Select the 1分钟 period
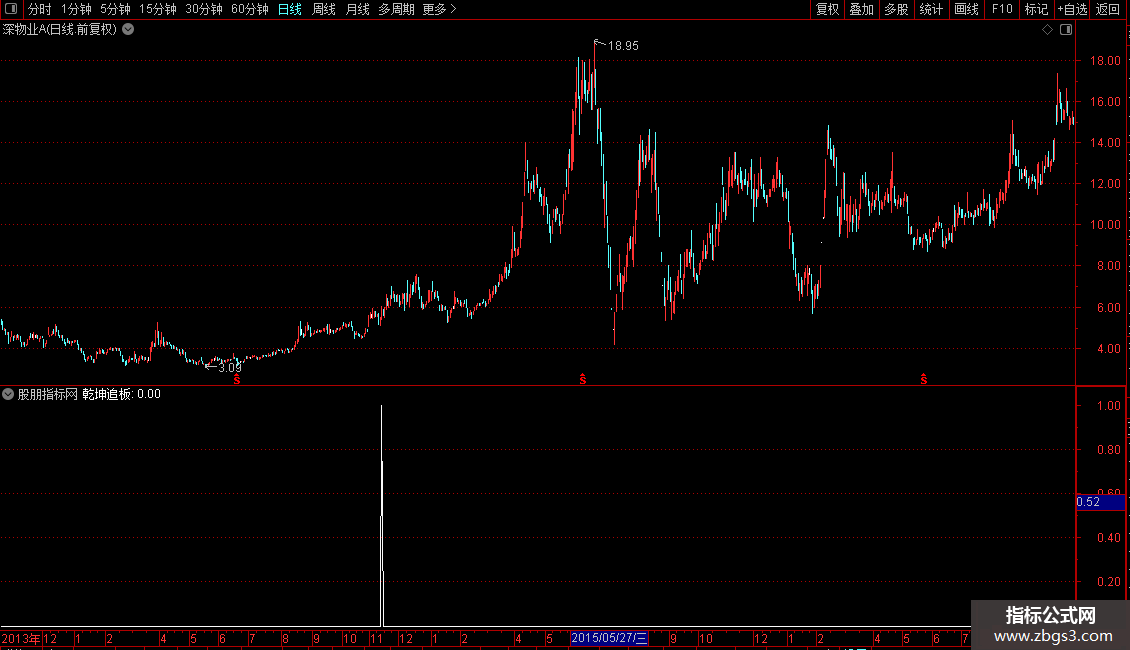The image size is (1130, 650). (76, 9)
